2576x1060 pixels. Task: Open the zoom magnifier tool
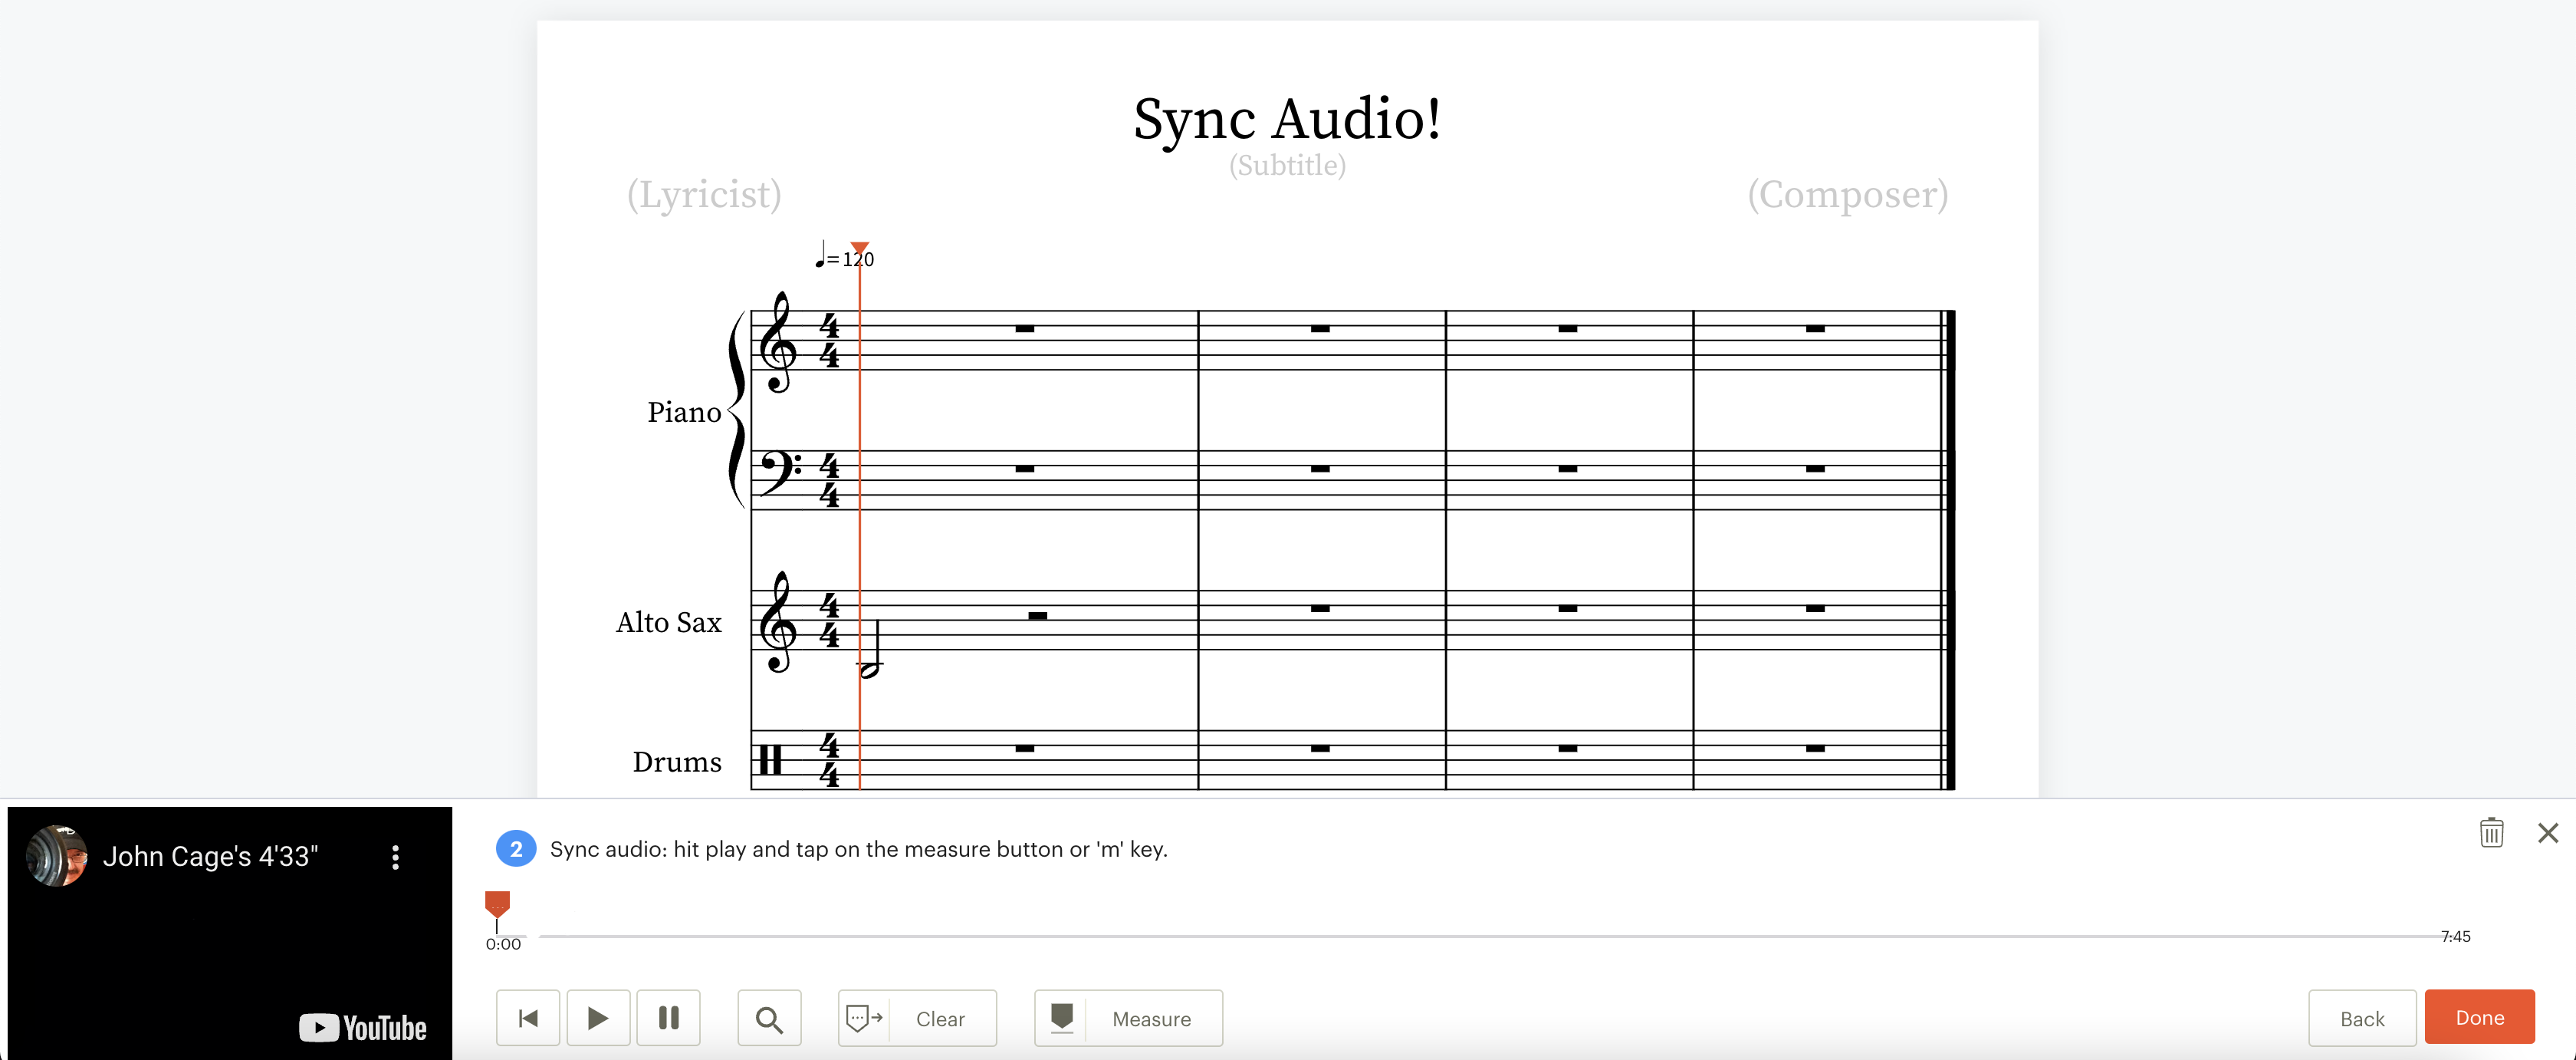tap(769, 1018)
